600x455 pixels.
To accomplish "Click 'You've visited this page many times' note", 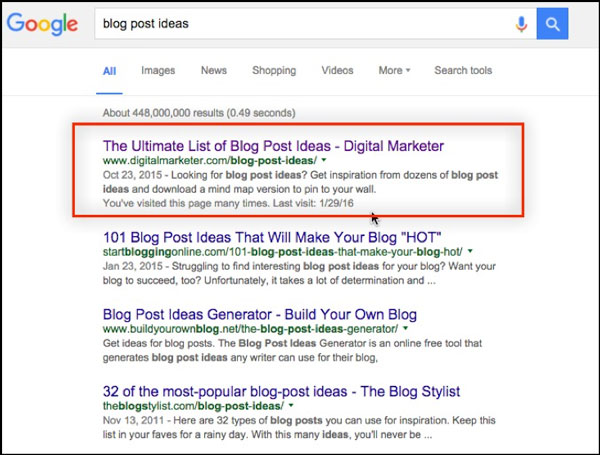I will click(228, 203).
